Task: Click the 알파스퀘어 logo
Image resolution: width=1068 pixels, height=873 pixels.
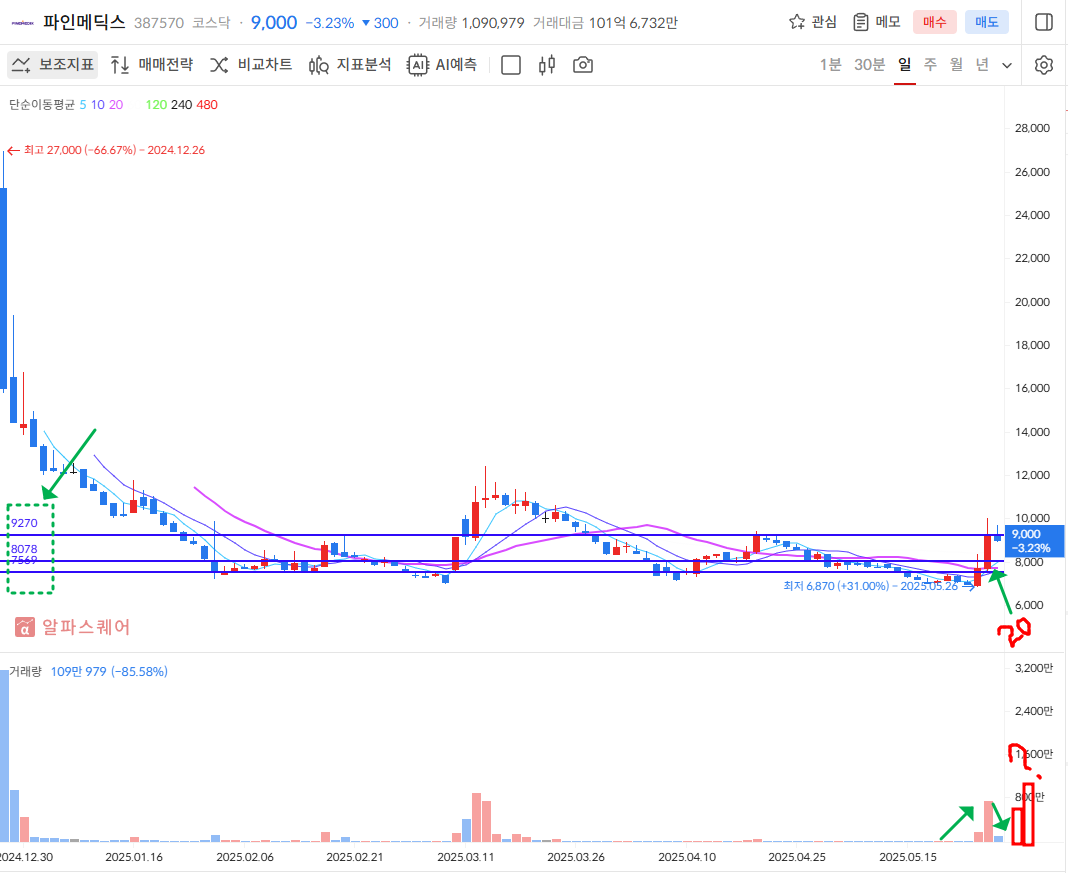Action: coord(72,627)
